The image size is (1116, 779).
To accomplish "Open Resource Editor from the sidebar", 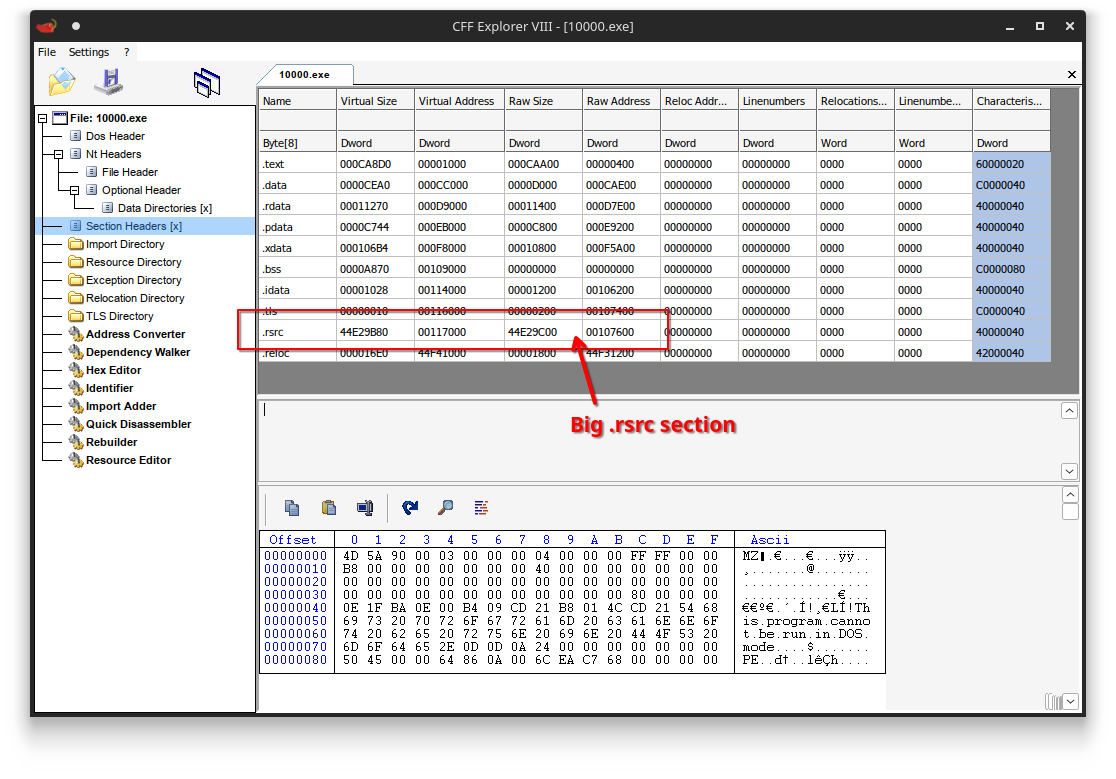I will tap(128, 460).
